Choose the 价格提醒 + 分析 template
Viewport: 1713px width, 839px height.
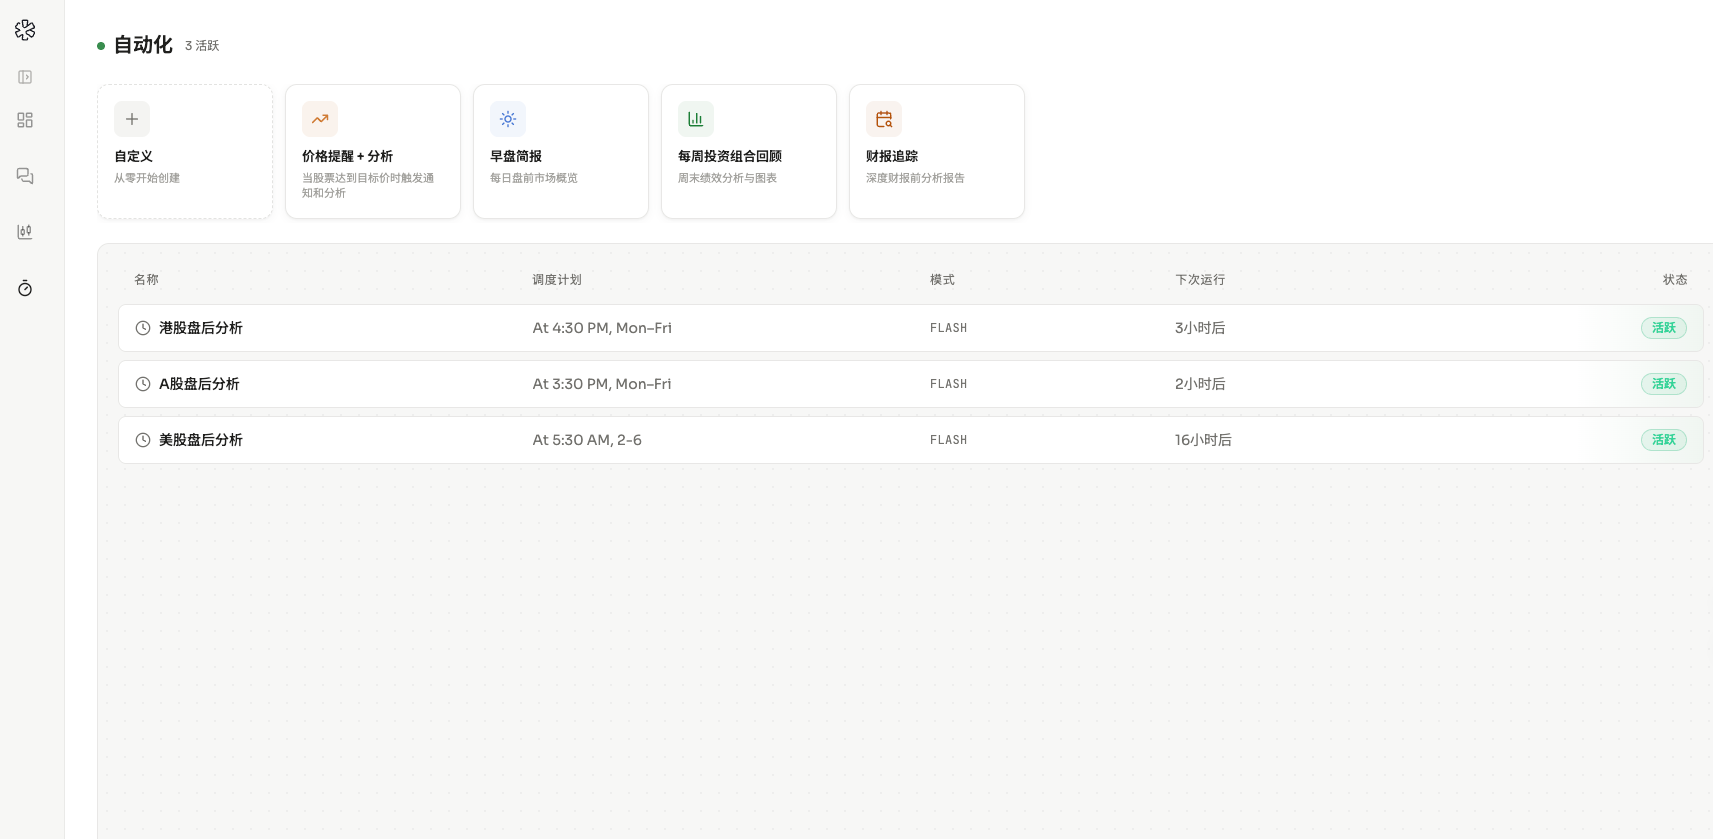[347, 156]
